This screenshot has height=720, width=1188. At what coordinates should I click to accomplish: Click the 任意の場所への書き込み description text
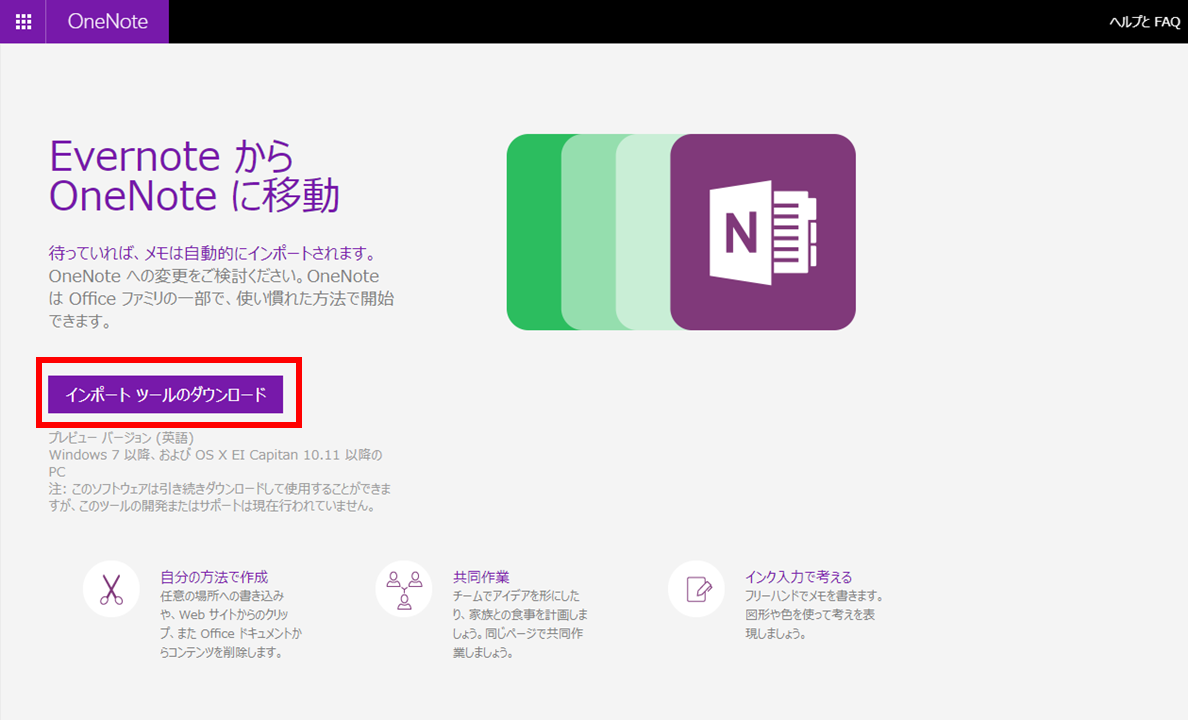click(231, 624)
